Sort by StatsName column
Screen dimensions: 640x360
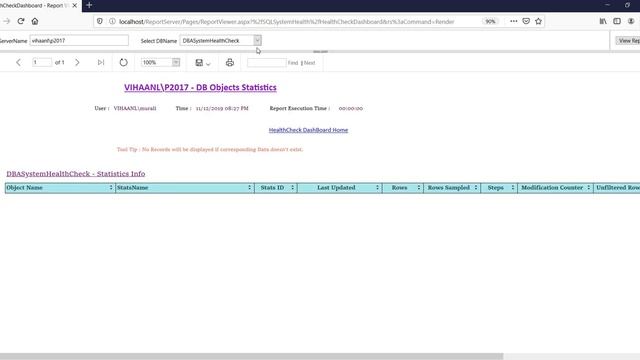pyautogui.click(x=249, y=188)
